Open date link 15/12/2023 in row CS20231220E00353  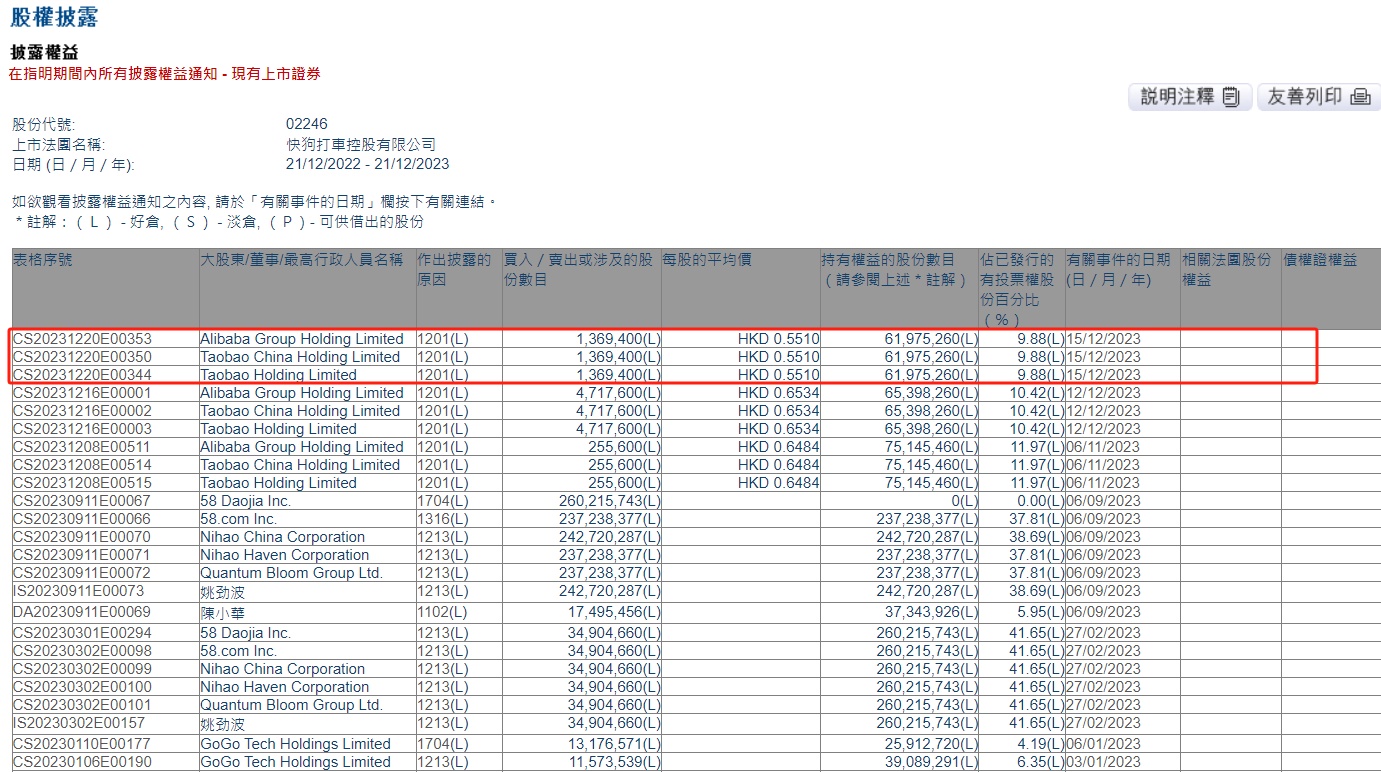[x=1103, y=339]
